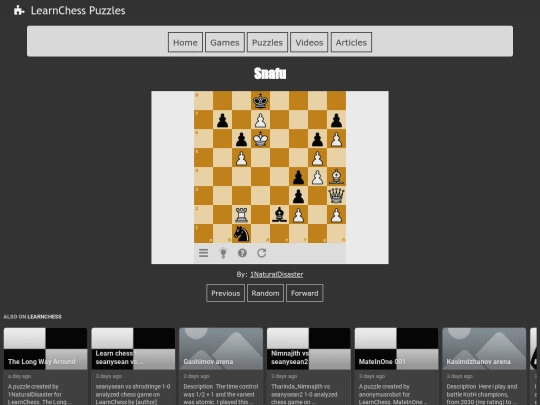Select the white king on d6
The image size is (540, 405).
[x=260, y=138]
